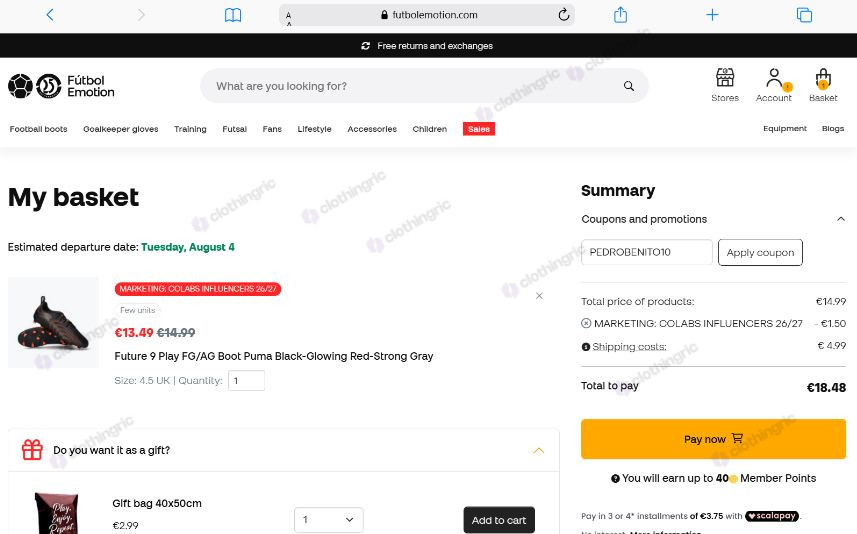Viewport: 857px width, 534px height.
Task: Open the Training menu
Action: click(x=190, y=129)
